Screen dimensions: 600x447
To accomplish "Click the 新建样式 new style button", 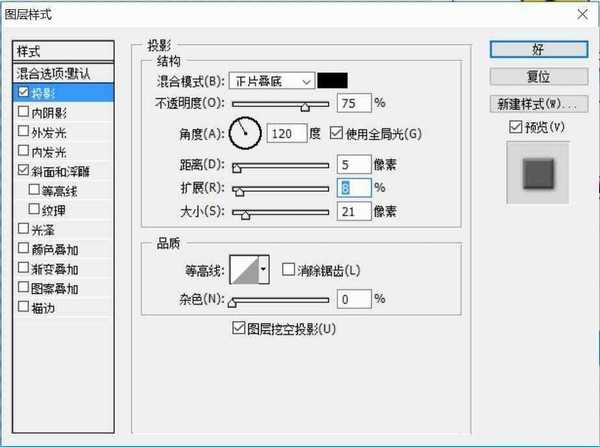I will click(x=538, y=104).
